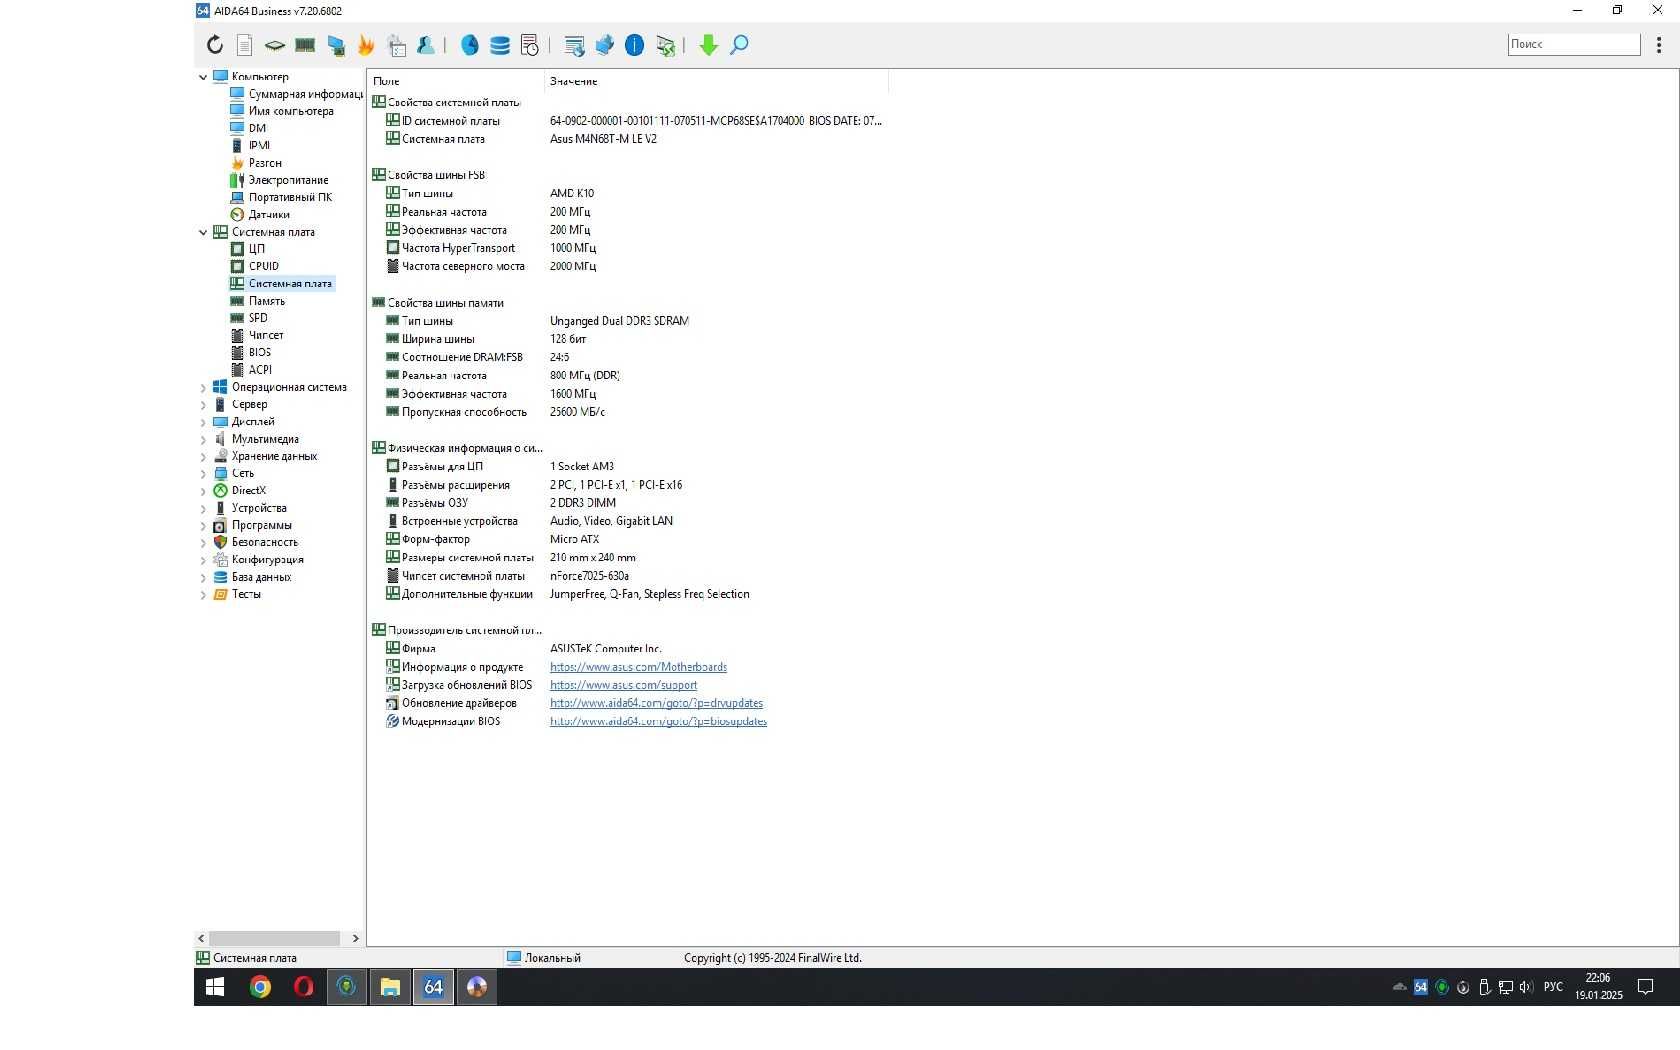Click the taskbar clock showing 22:06

tap(1598, 987)
